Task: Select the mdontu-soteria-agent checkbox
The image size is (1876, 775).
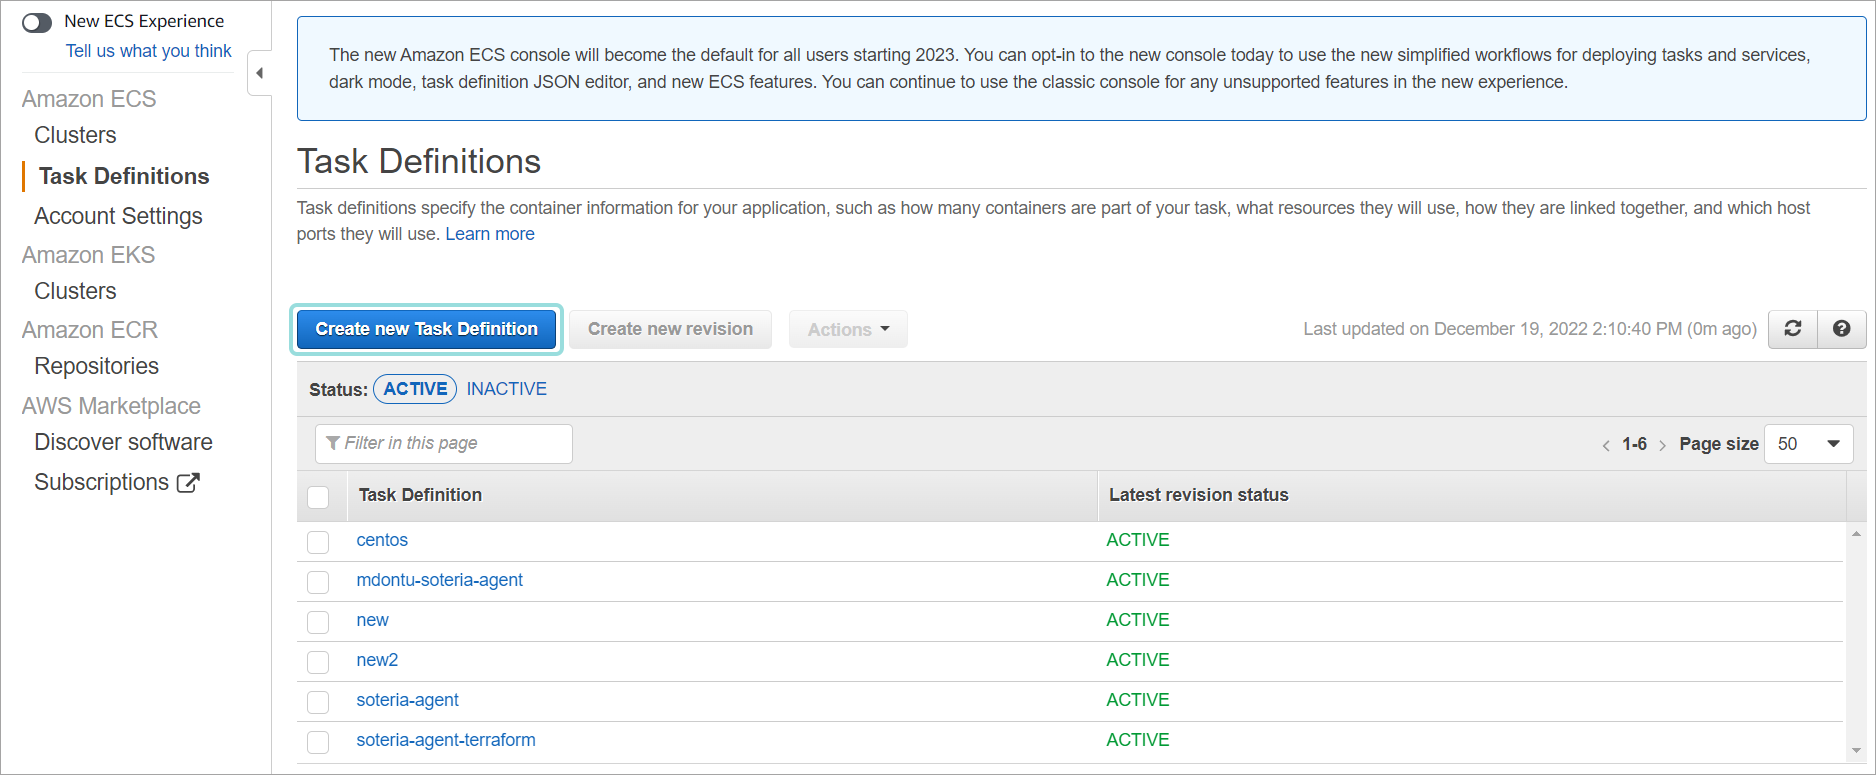Action: [x=318, y=582]
